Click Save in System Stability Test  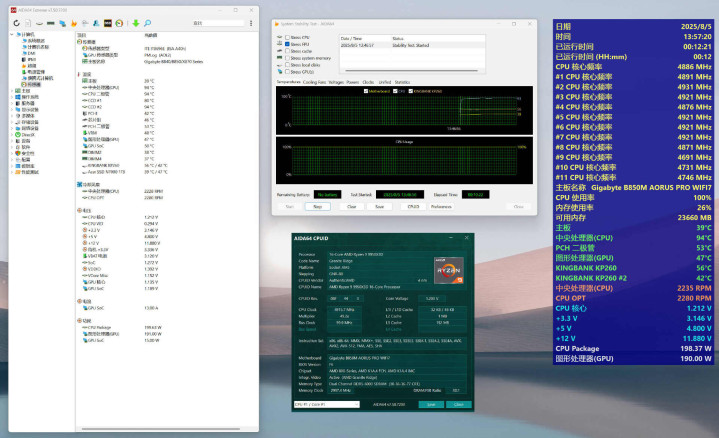(x=380, y=207)
